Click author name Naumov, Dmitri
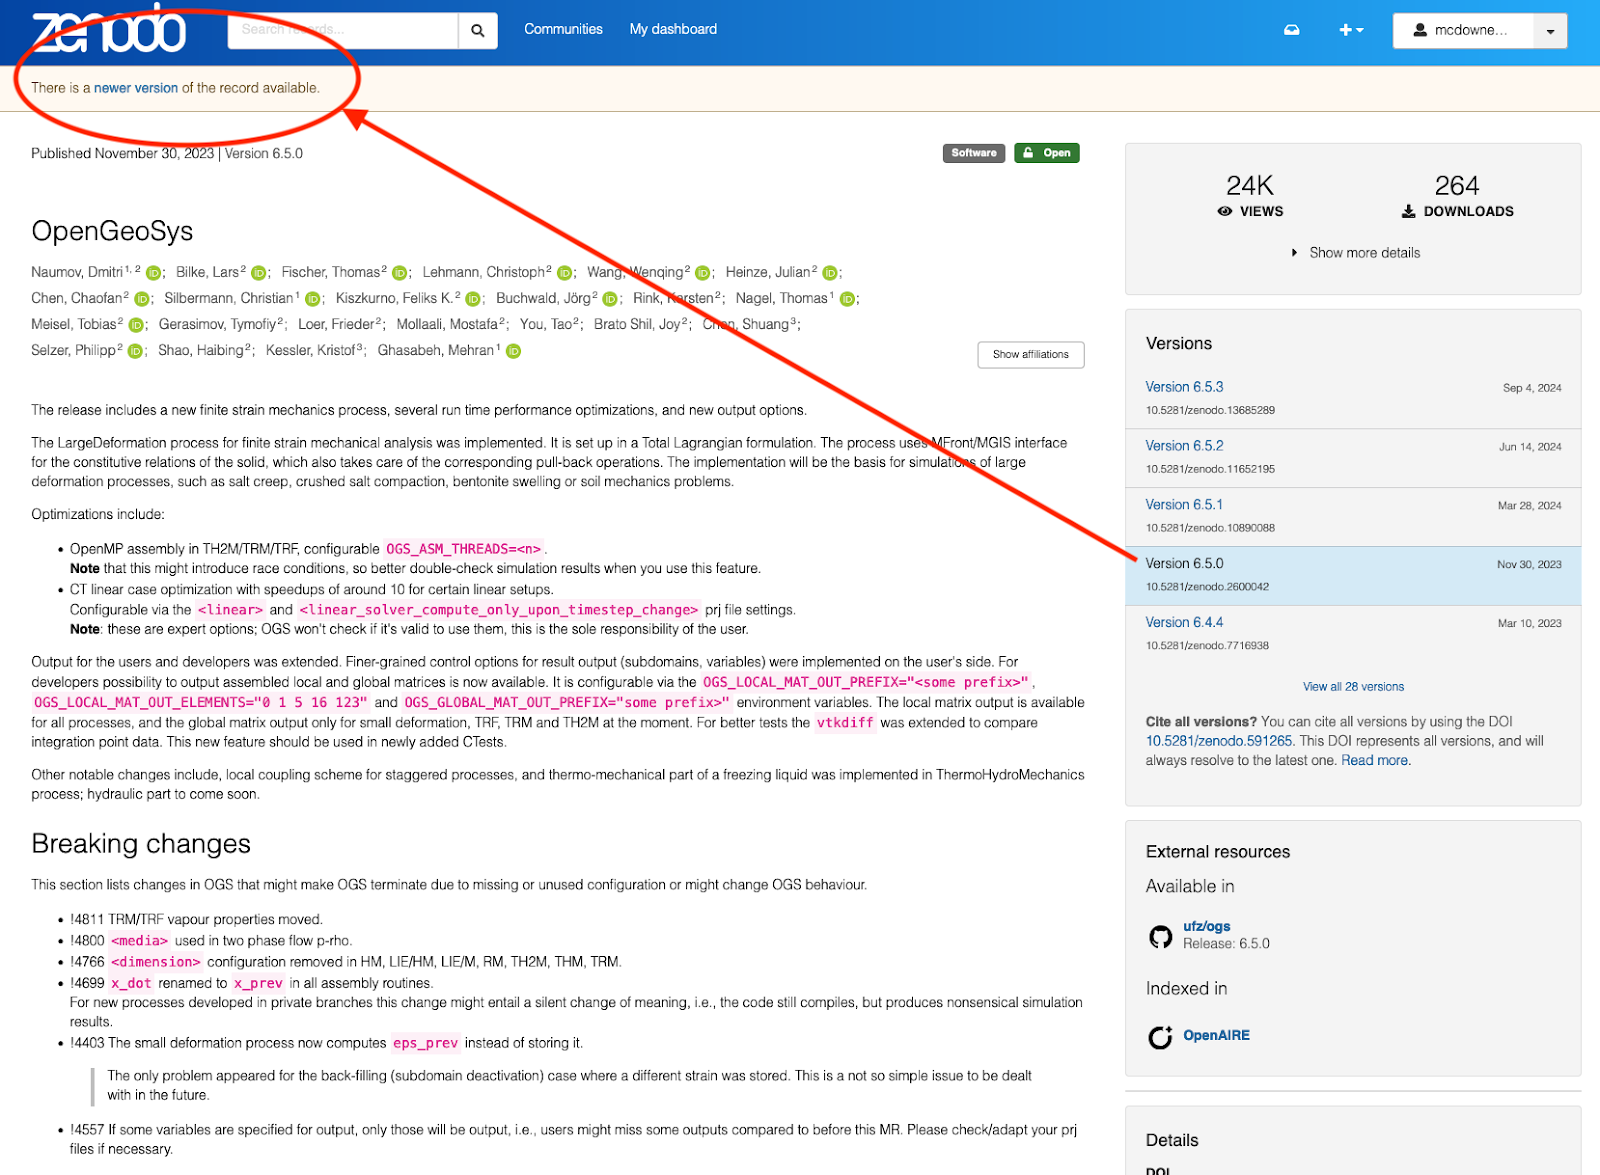 [77, 273]
